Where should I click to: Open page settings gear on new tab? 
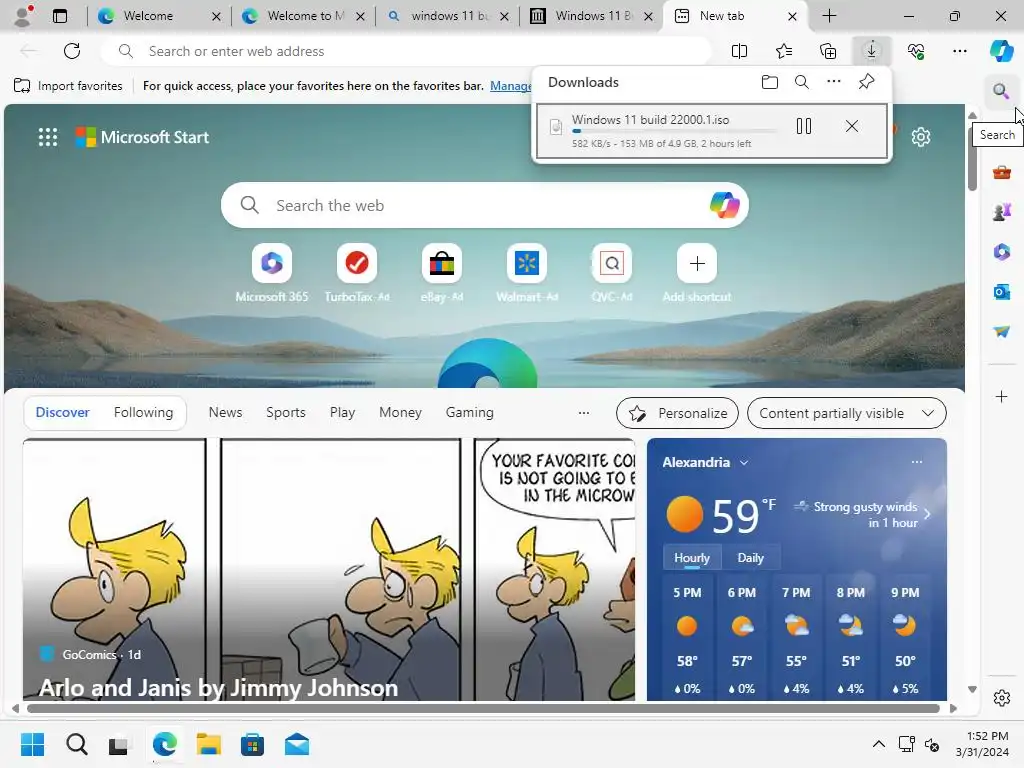pos(921,137)
